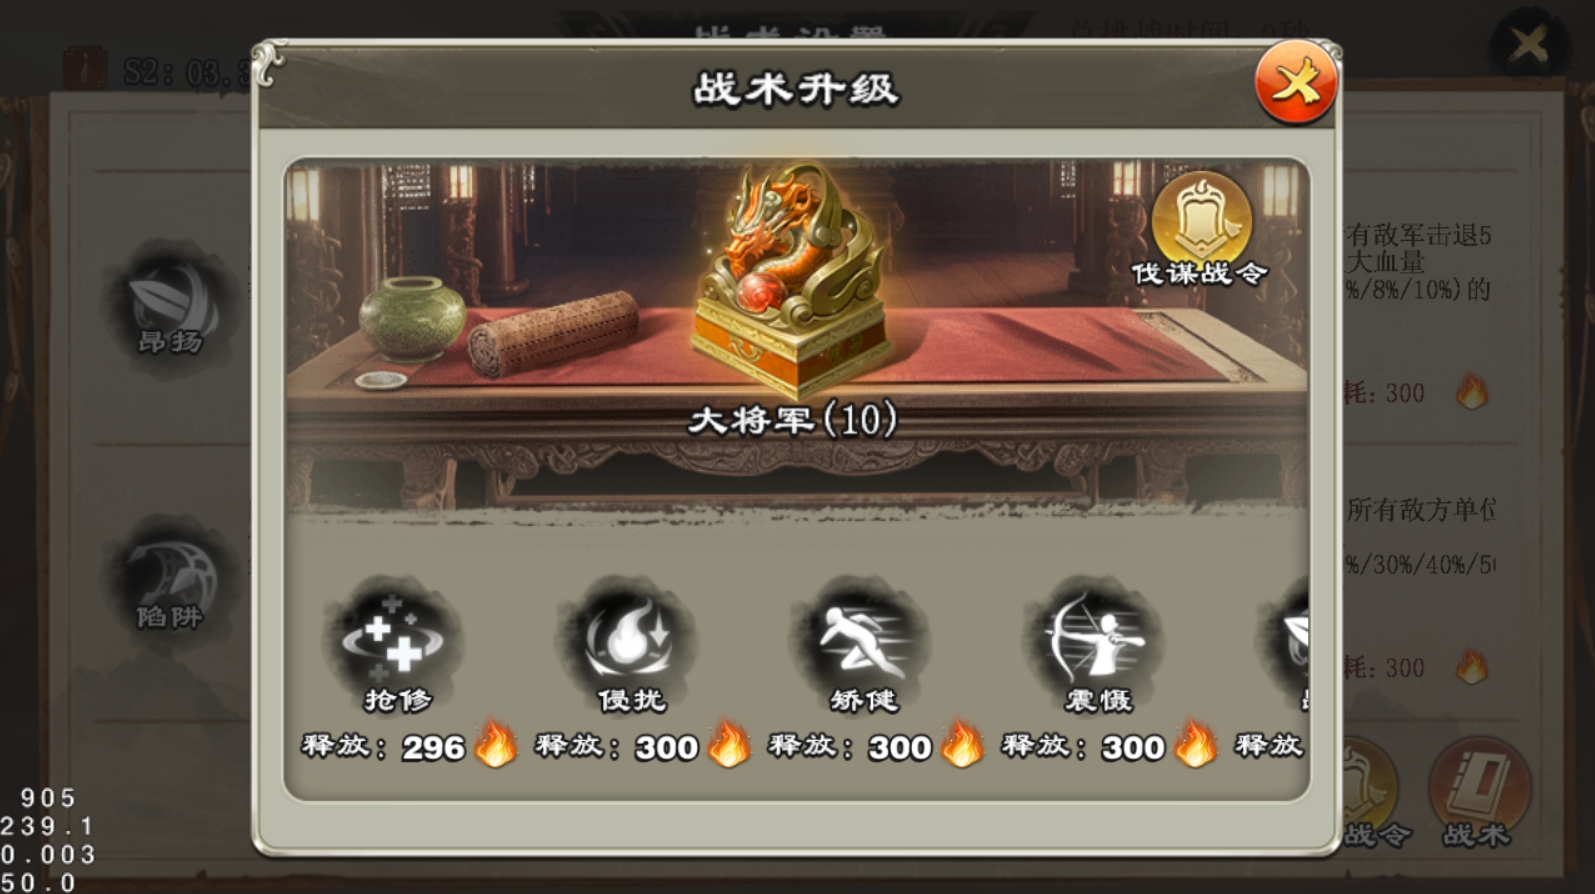The height and width of the screenshot is (894, 1595).
Task: Click the 大将军(10) rank label
Action: tap(793, 420)
